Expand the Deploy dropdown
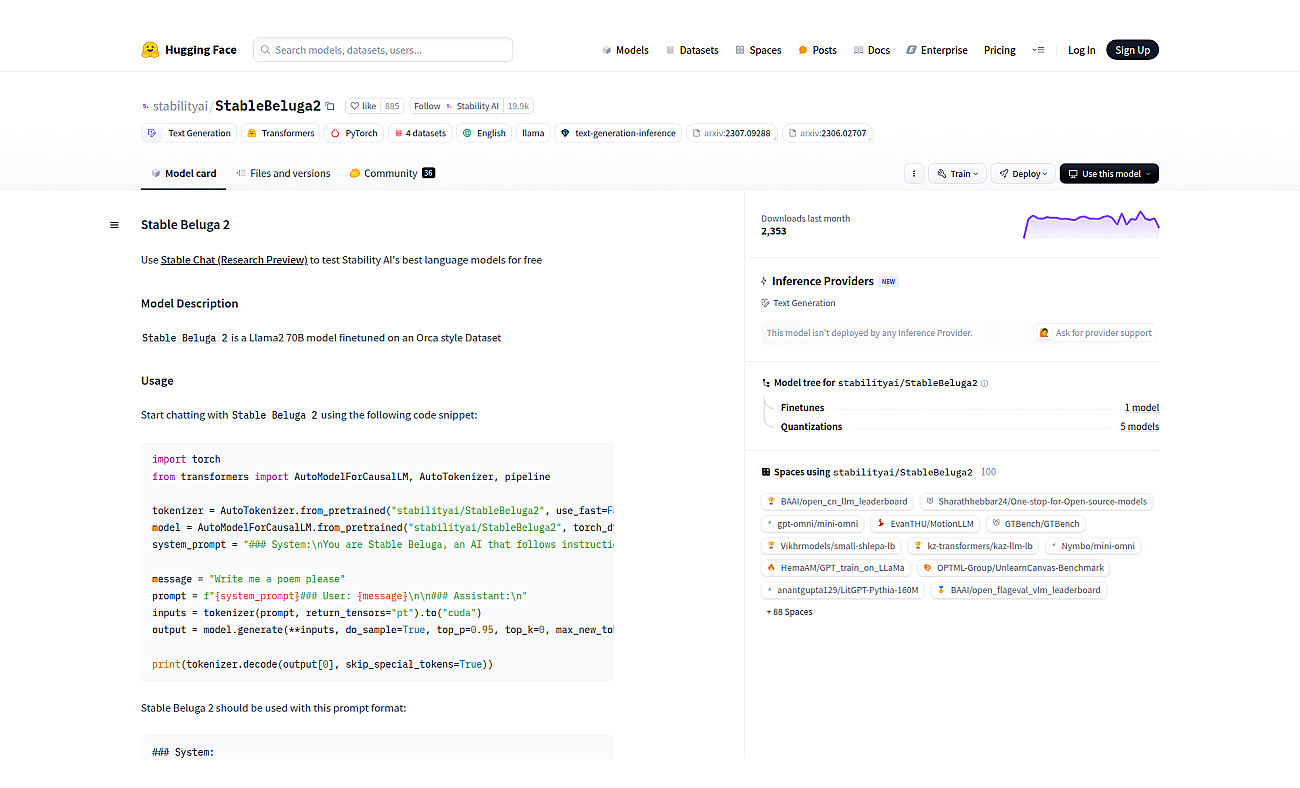Viewport: 1300px width, 788px height. 1023,174
